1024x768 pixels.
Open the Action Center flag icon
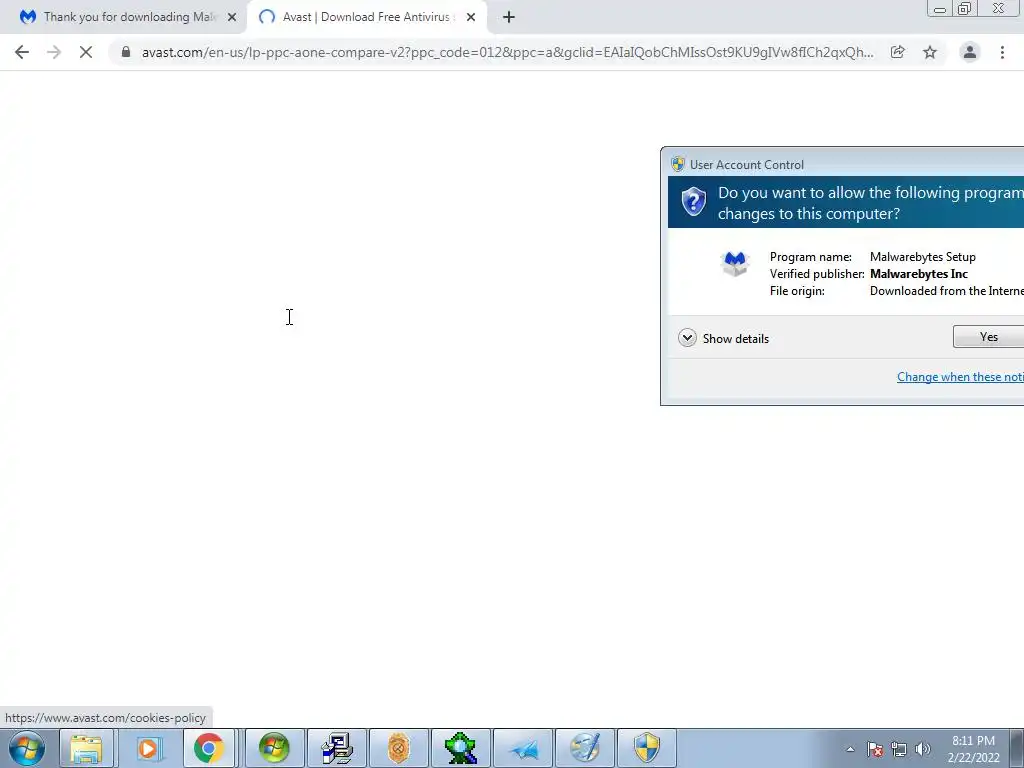(x=875, y=749)
